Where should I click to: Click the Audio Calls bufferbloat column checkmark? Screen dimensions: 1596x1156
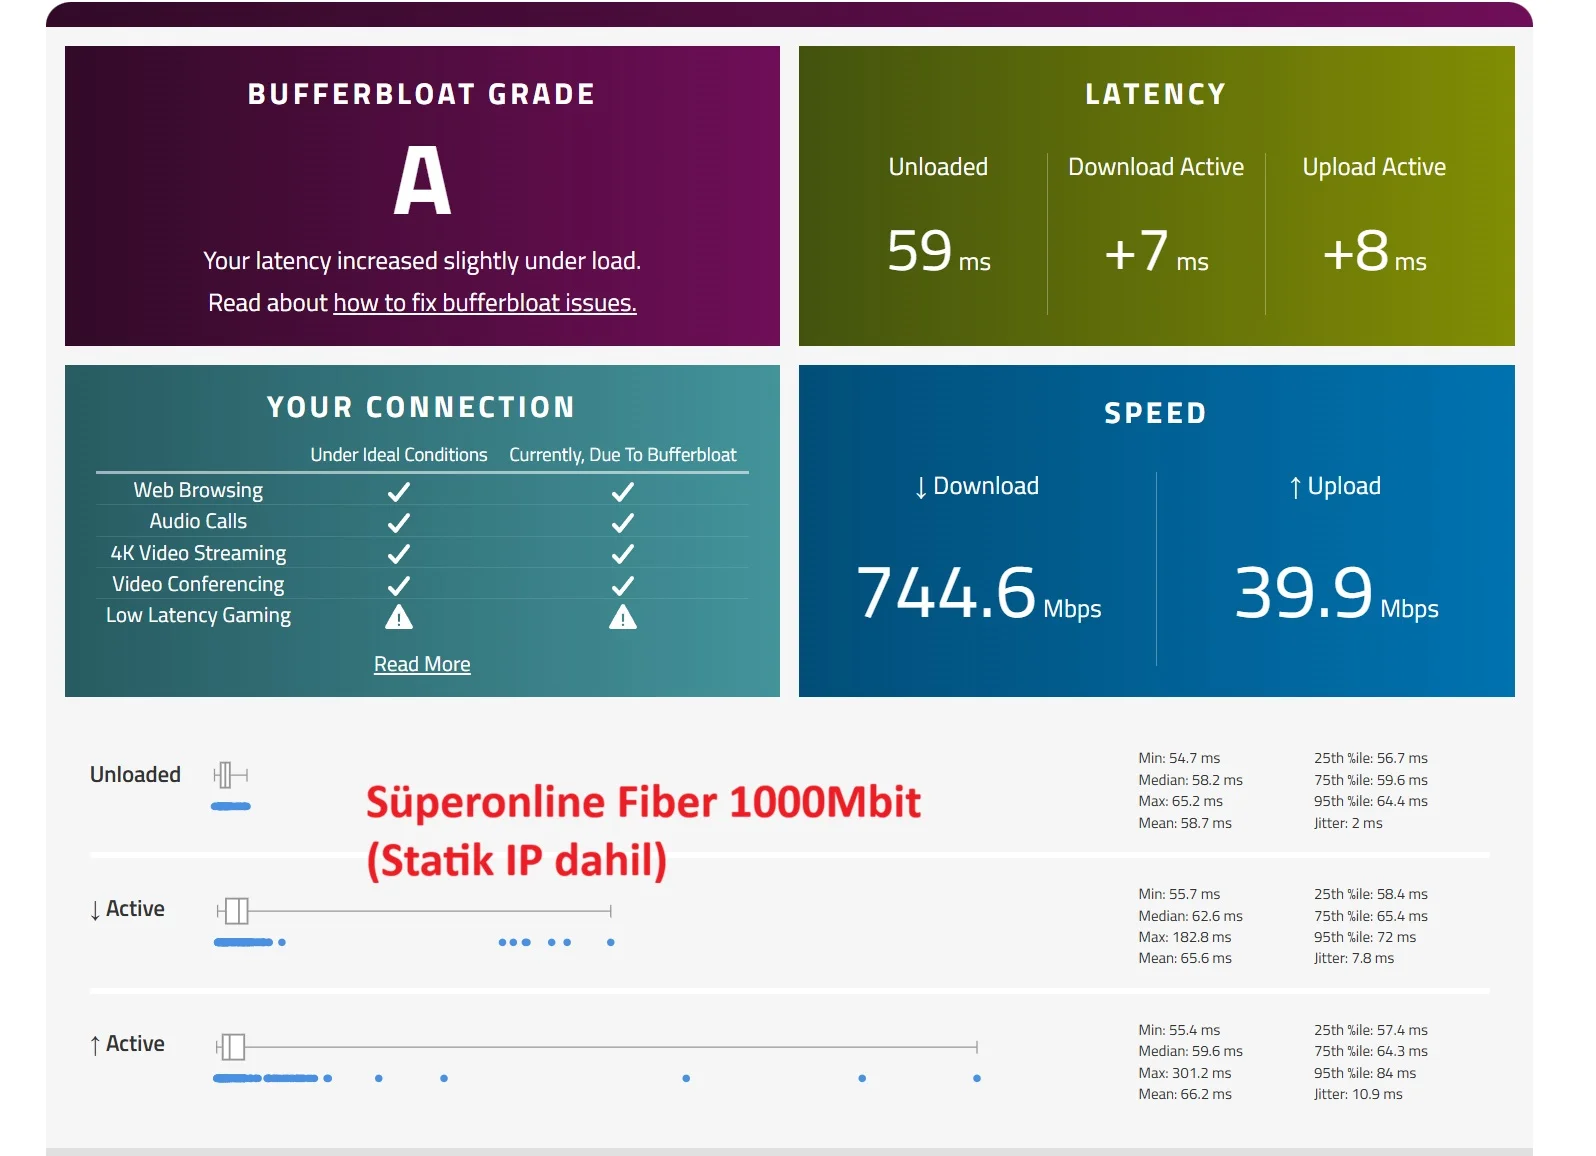coord(623,523)
